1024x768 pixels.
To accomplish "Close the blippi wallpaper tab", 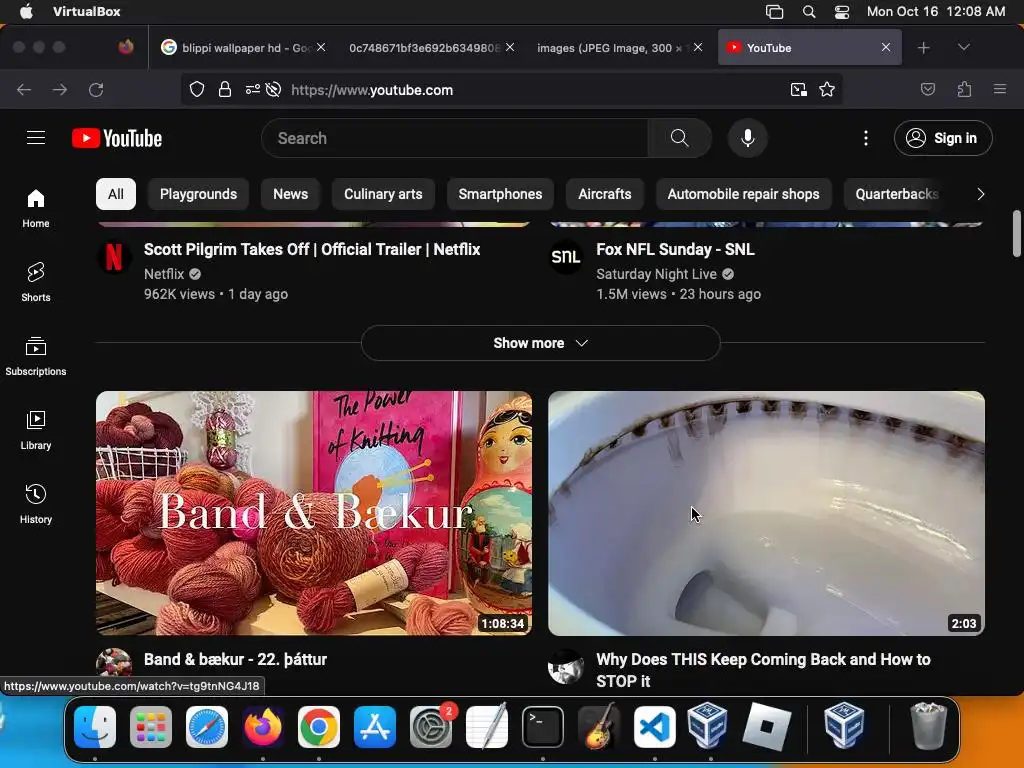I will 321,47.
